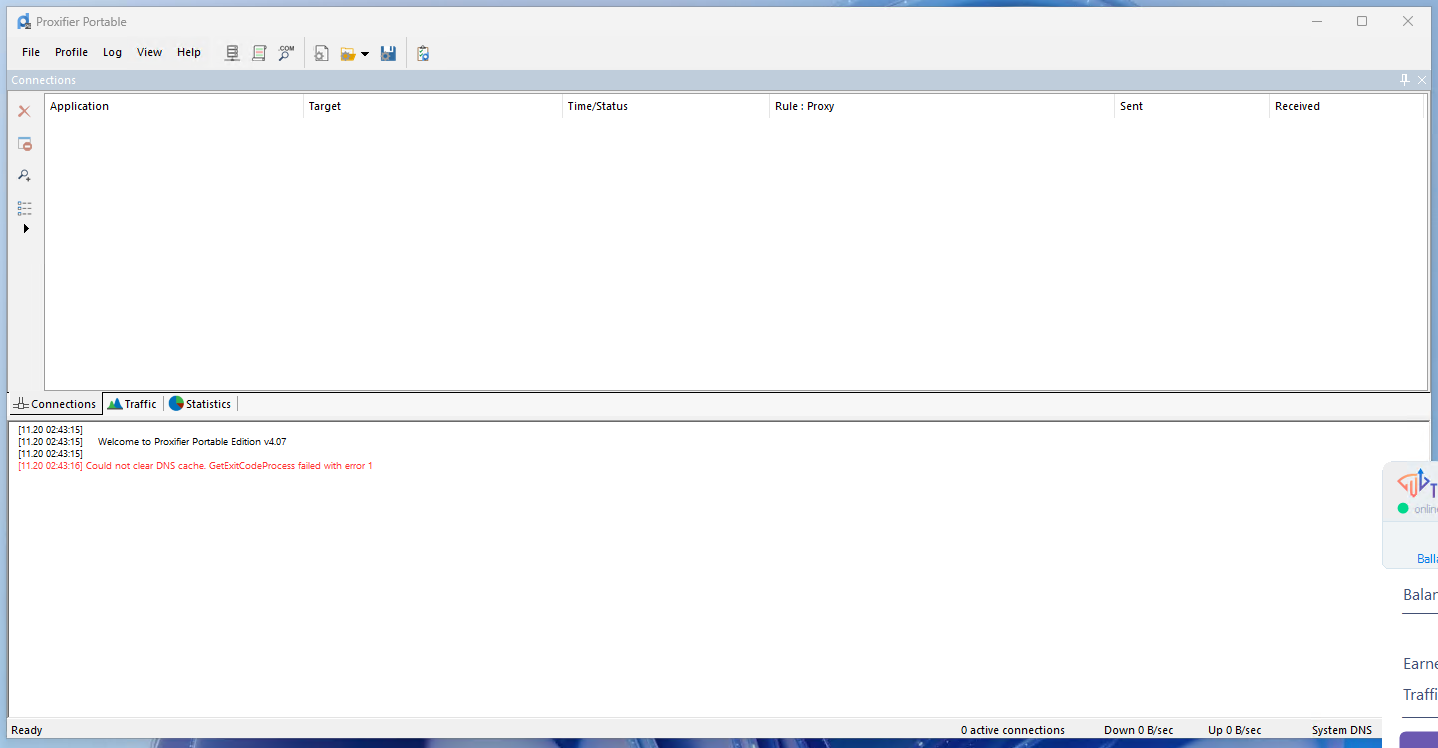The height and width of the screenshot is (748, 1438).
Task: Expand the Open Profile dropdown arrow
Action: 365,54
